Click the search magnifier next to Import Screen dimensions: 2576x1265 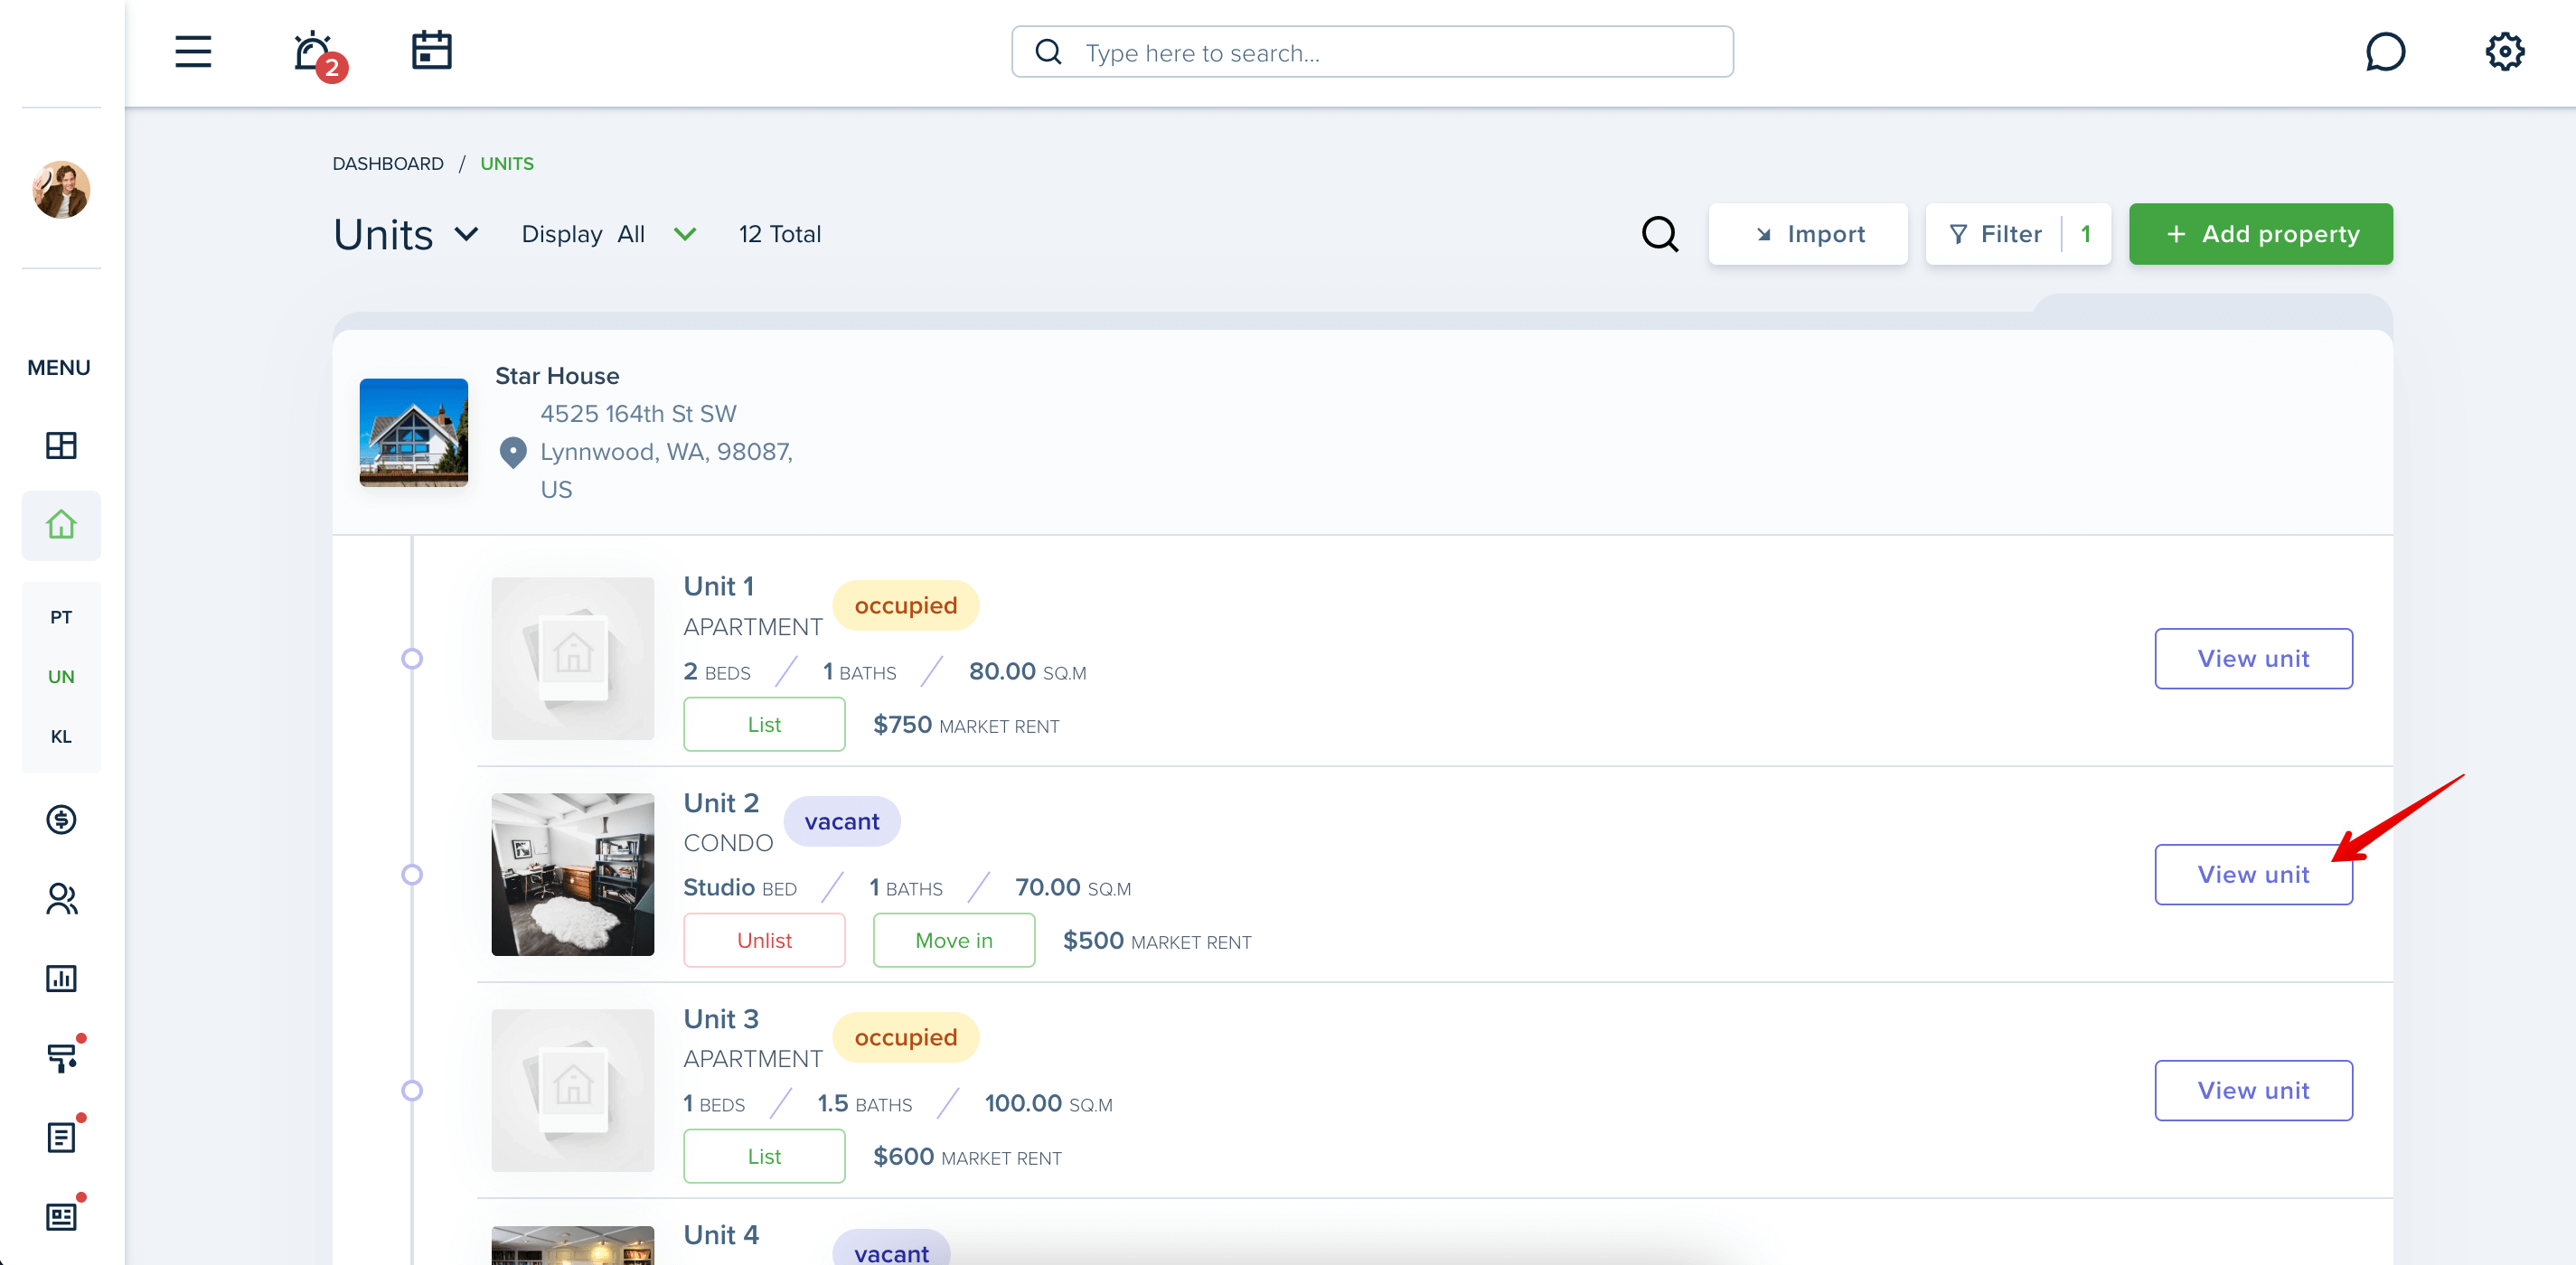pos(1660,234)
